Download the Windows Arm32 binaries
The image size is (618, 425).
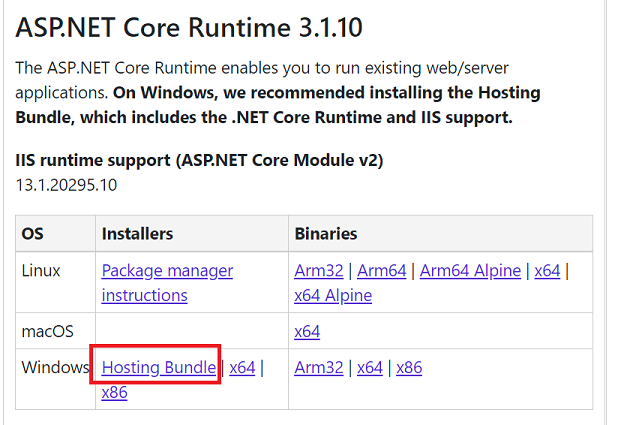pos(319,368)
